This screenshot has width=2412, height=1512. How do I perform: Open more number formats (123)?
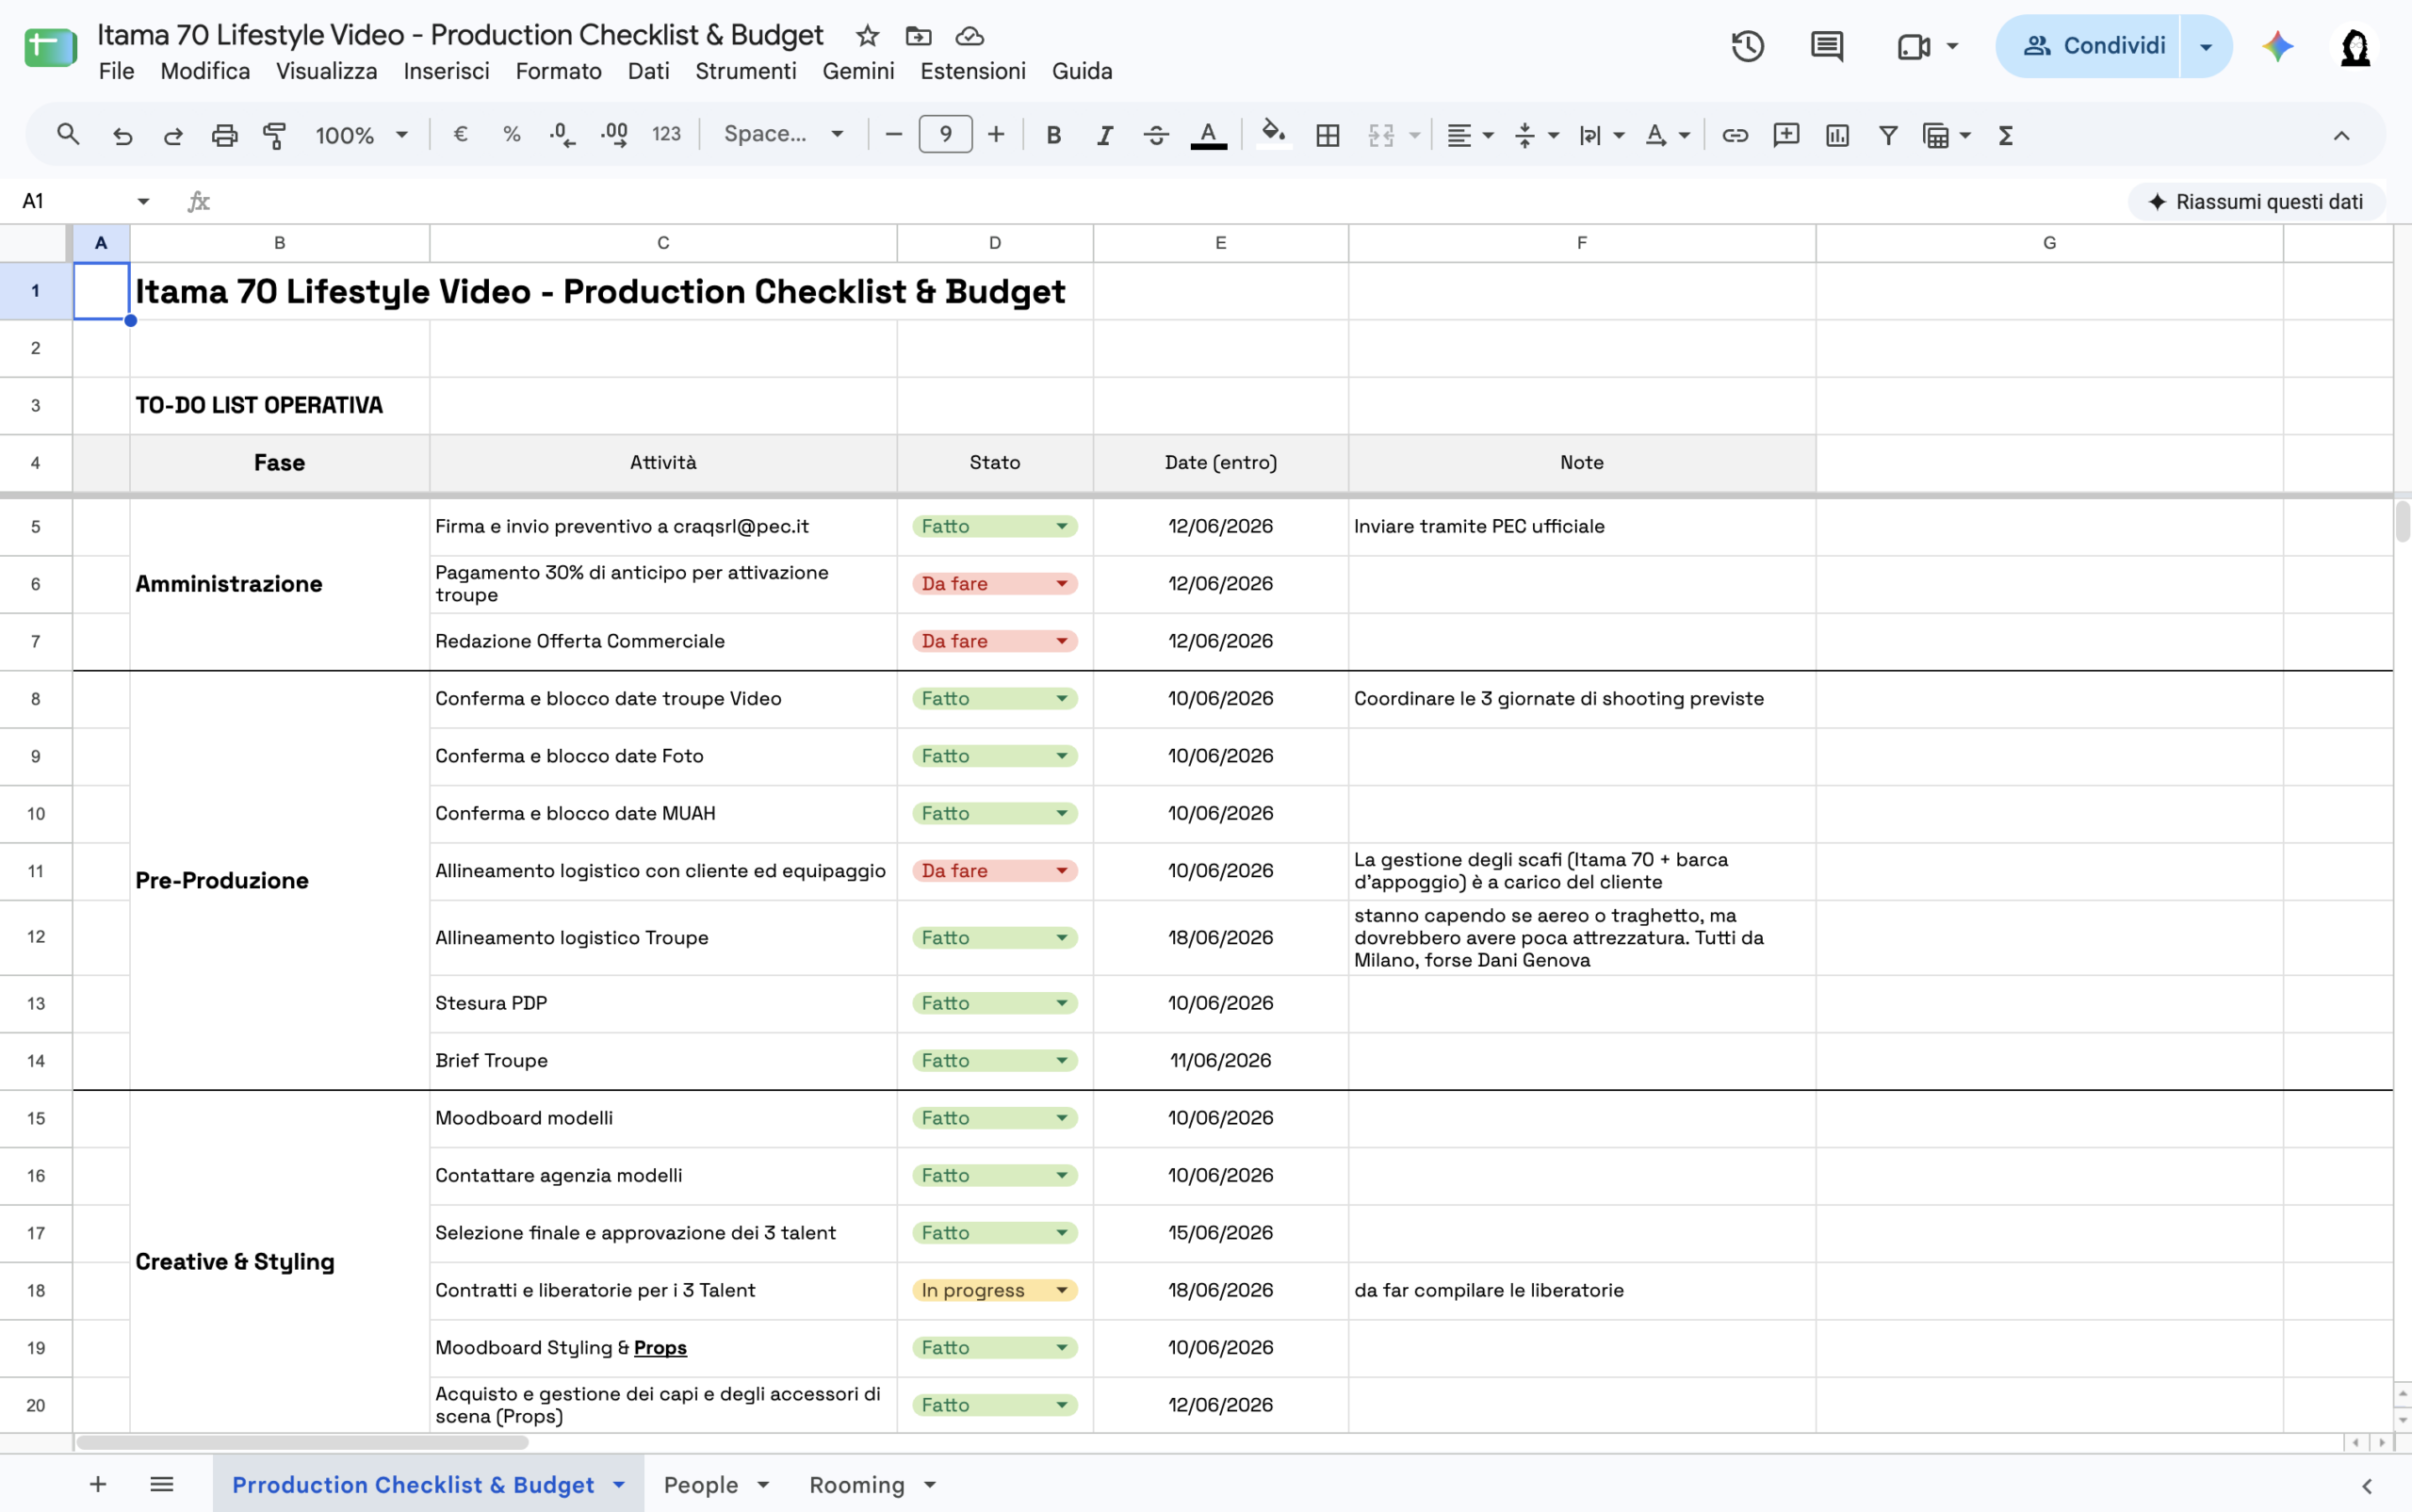coord(666,134)
